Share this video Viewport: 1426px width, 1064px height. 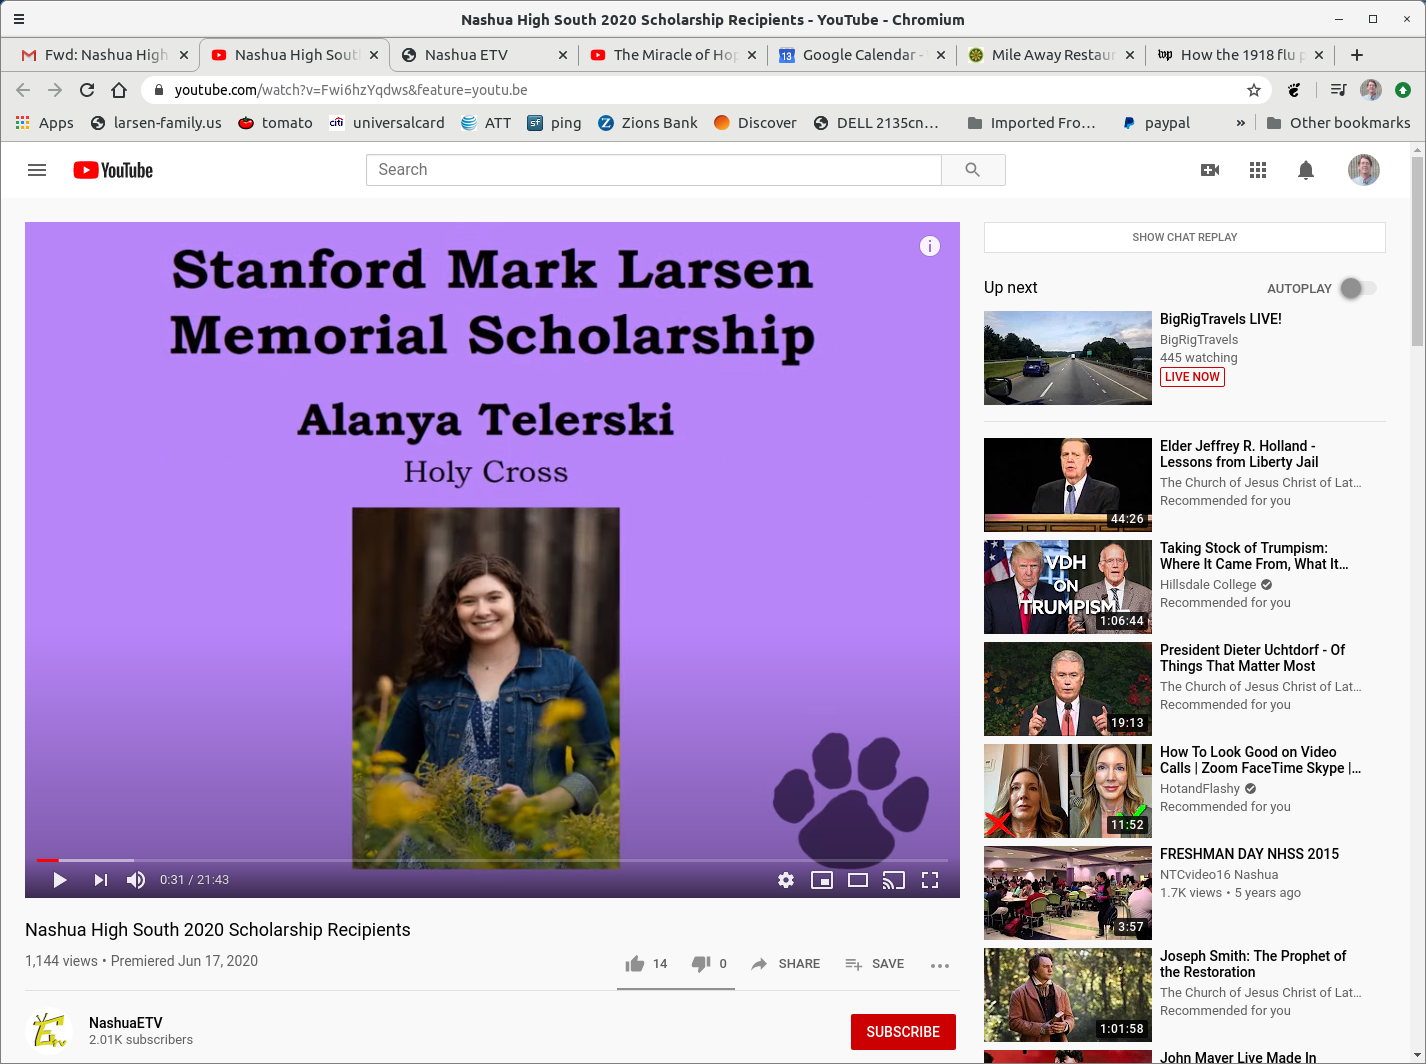(785, 964)
